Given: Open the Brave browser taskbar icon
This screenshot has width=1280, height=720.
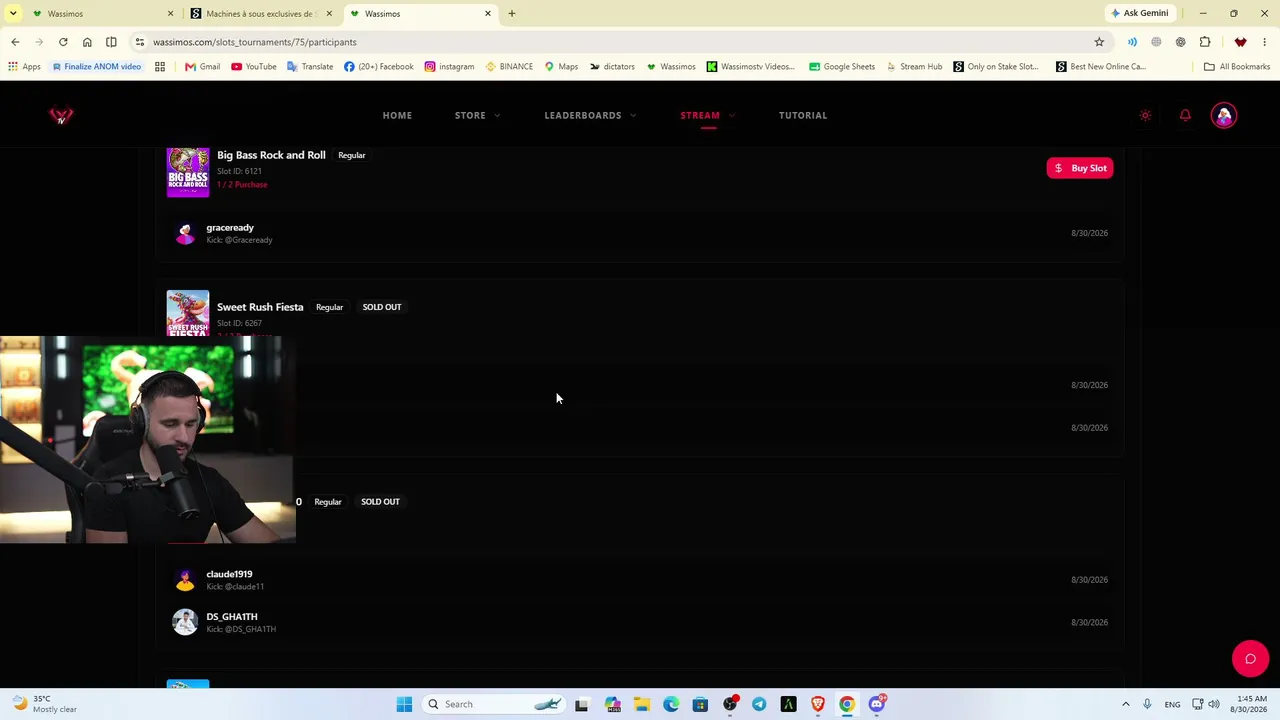Looking at the screenshot, I should 818,704.
